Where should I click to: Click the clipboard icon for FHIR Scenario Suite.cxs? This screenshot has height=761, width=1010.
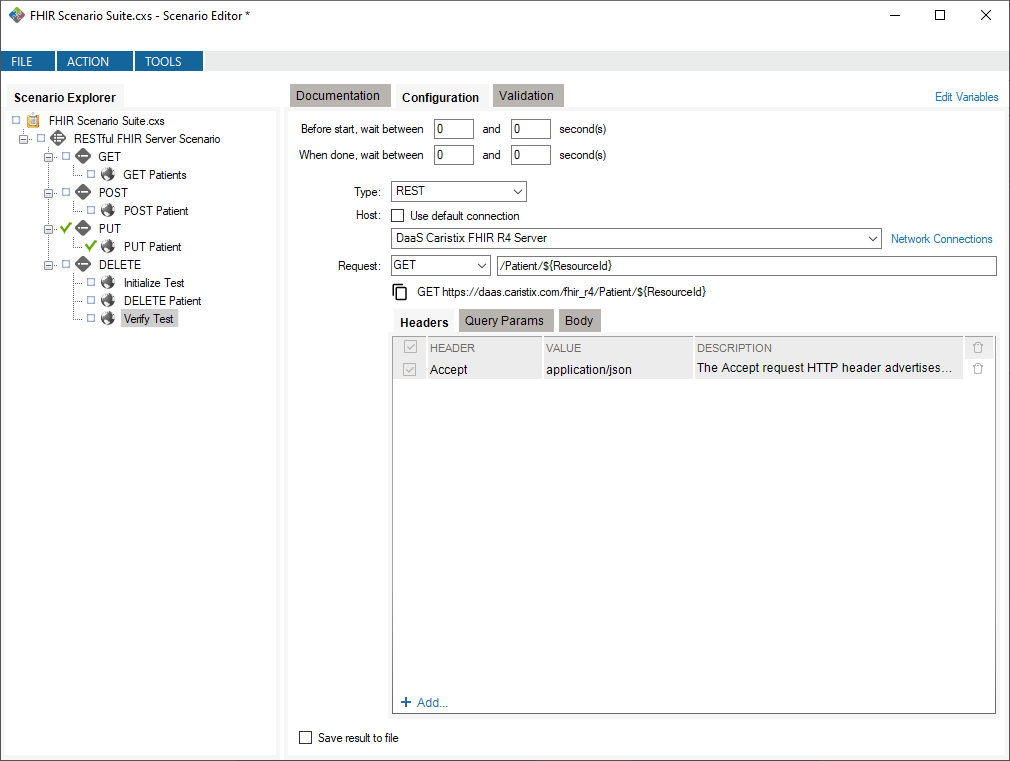pyautogui.click(x=32, y=120)
